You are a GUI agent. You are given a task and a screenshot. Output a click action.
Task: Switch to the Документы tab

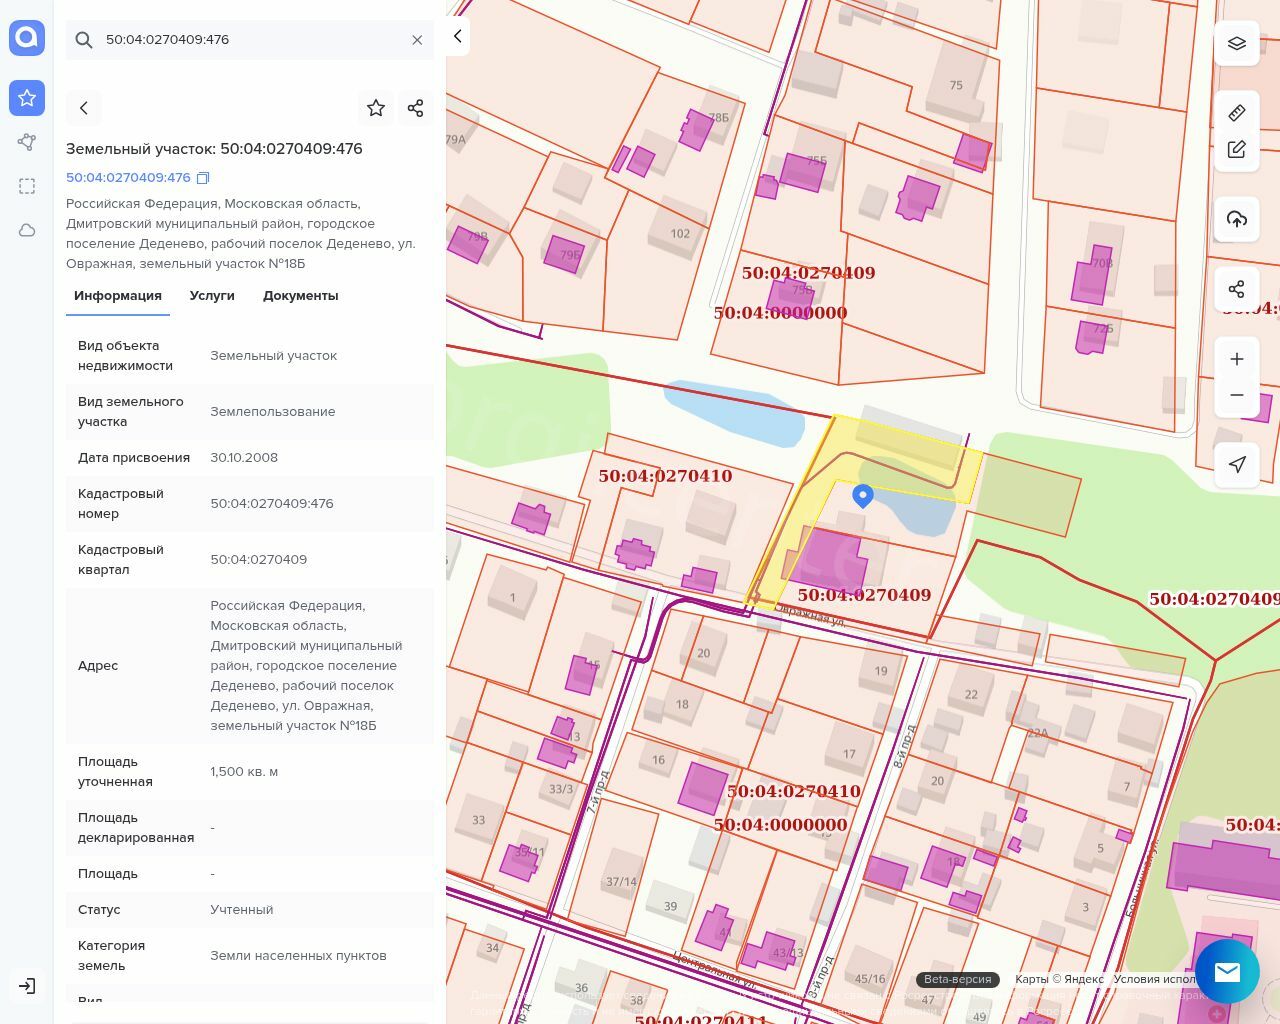point(300,296)
